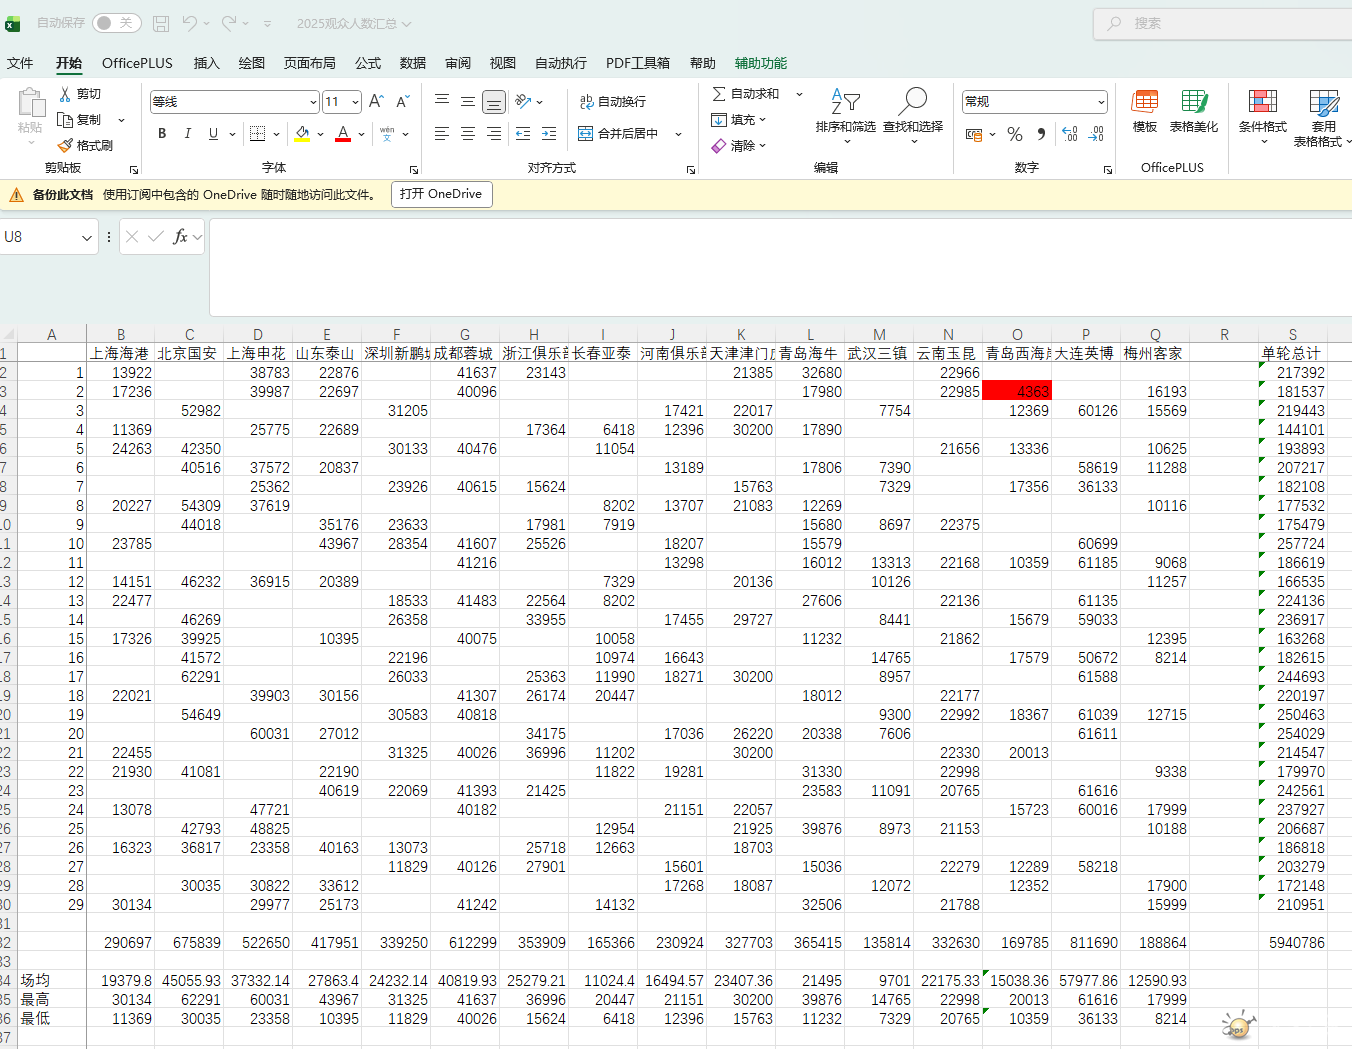Image resolution: width=1352 pixels, height=1049 pixels.
Task: Click the percent style icon
Action: coord(1015,134)
